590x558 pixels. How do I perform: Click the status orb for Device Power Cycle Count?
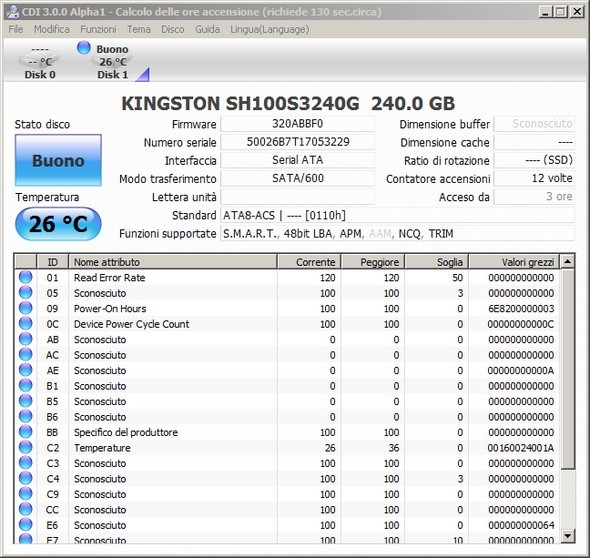tap(26, 324)
